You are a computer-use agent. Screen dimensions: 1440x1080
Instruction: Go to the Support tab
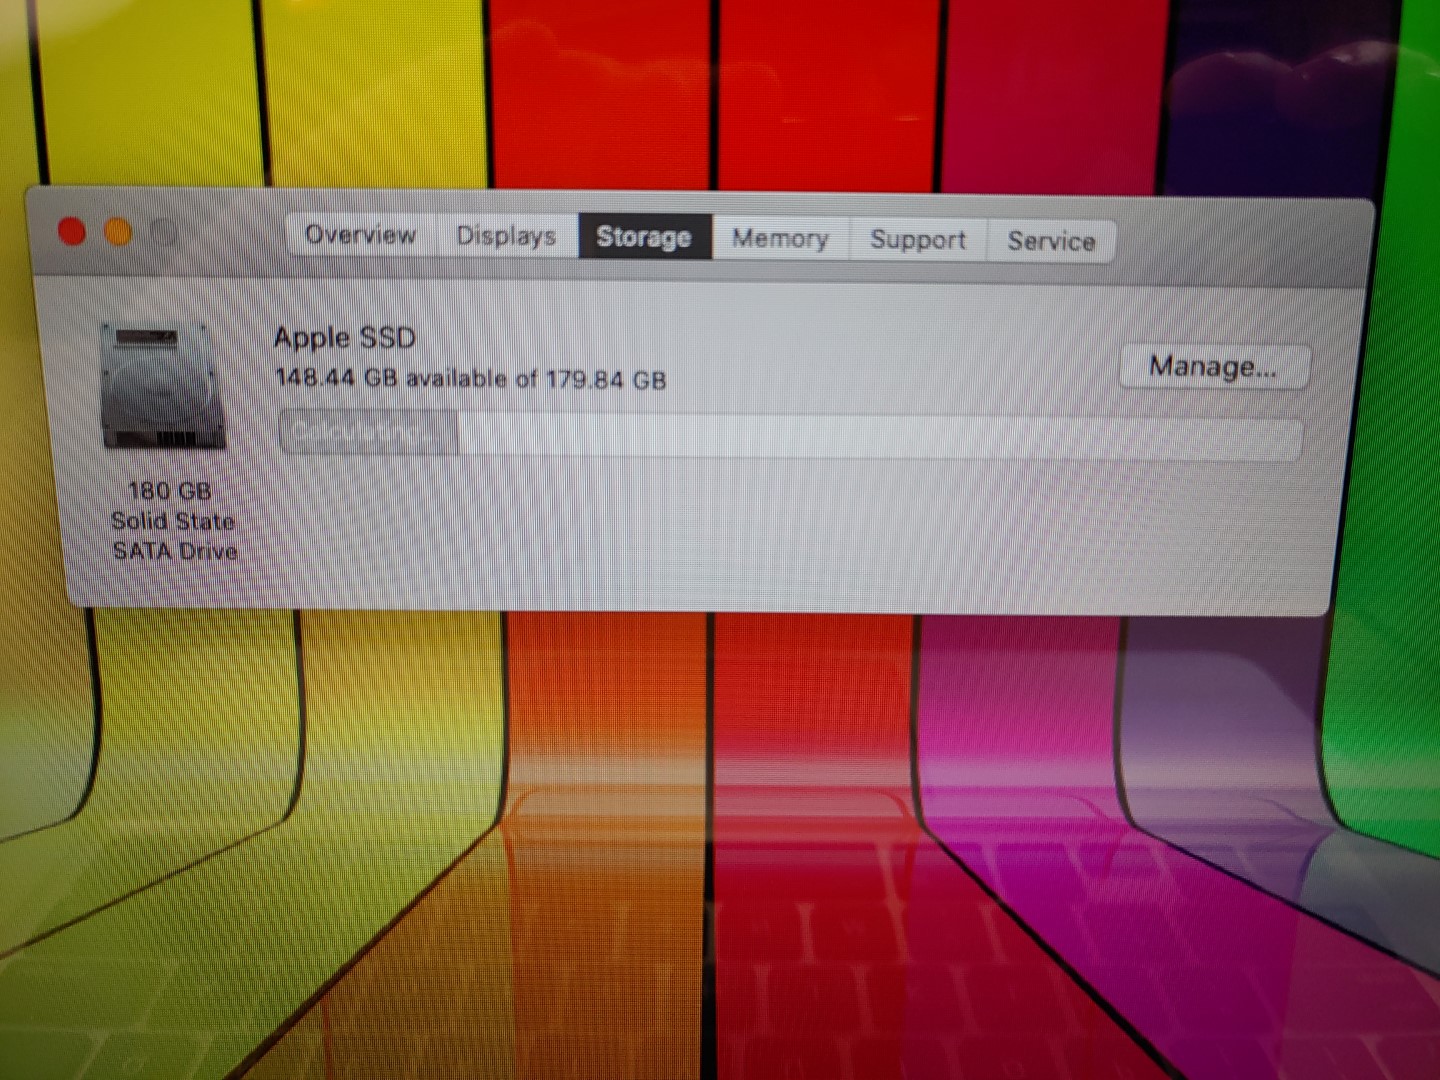pos(918,240)
